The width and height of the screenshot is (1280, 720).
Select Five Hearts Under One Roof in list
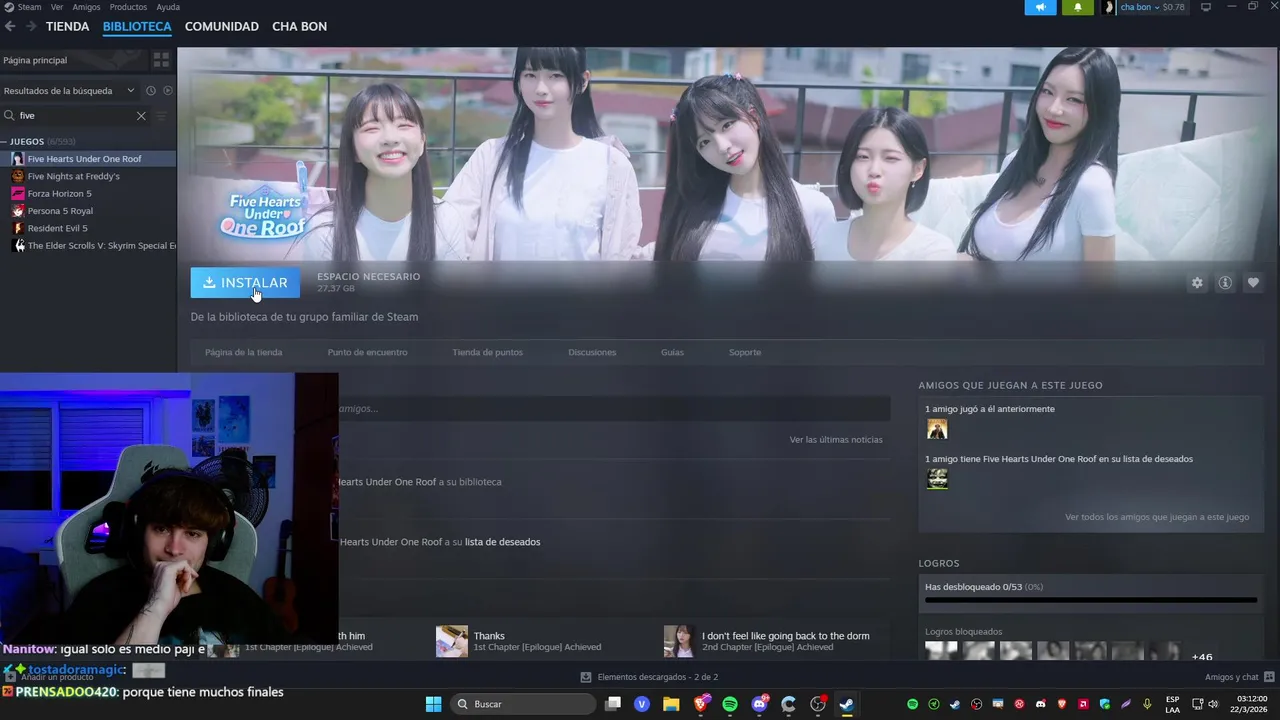click(x=88, y=159)
